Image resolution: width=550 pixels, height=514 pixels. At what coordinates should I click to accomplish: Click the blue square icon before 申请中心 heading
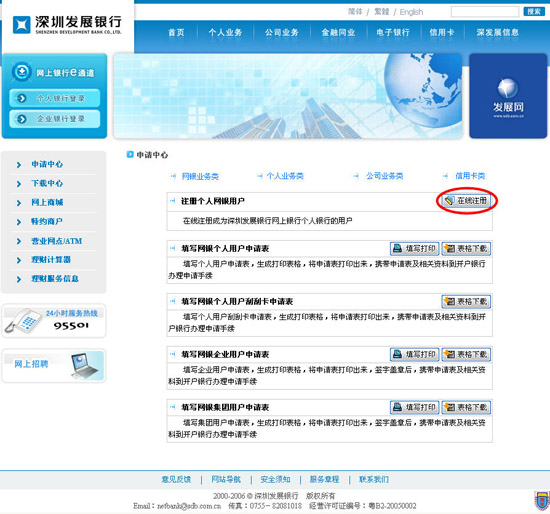tap(130, 154)
